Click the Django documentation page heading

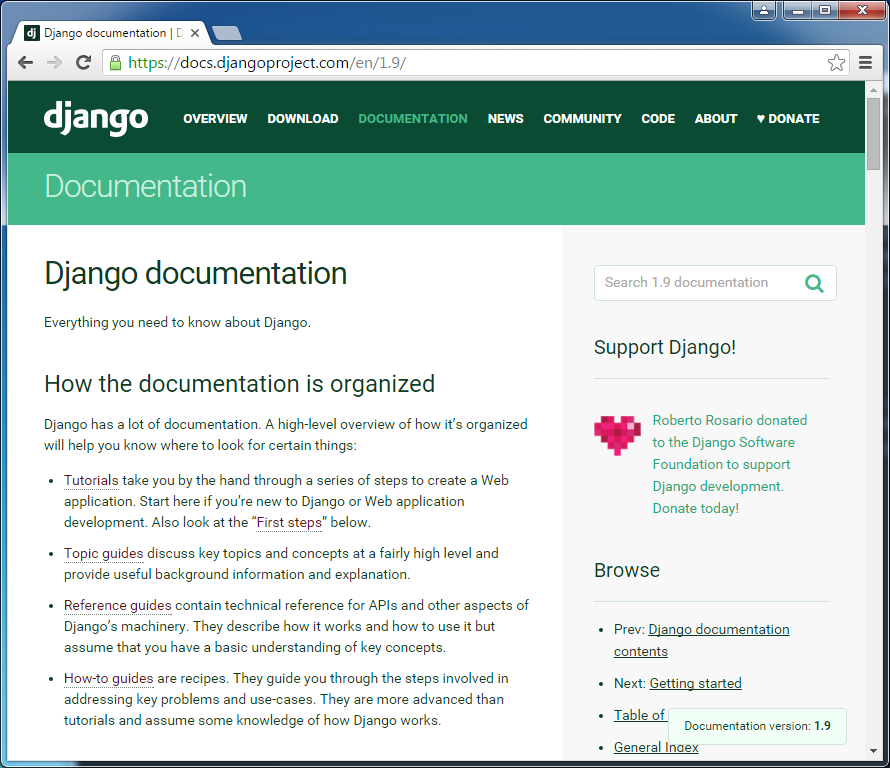[196, 274]
